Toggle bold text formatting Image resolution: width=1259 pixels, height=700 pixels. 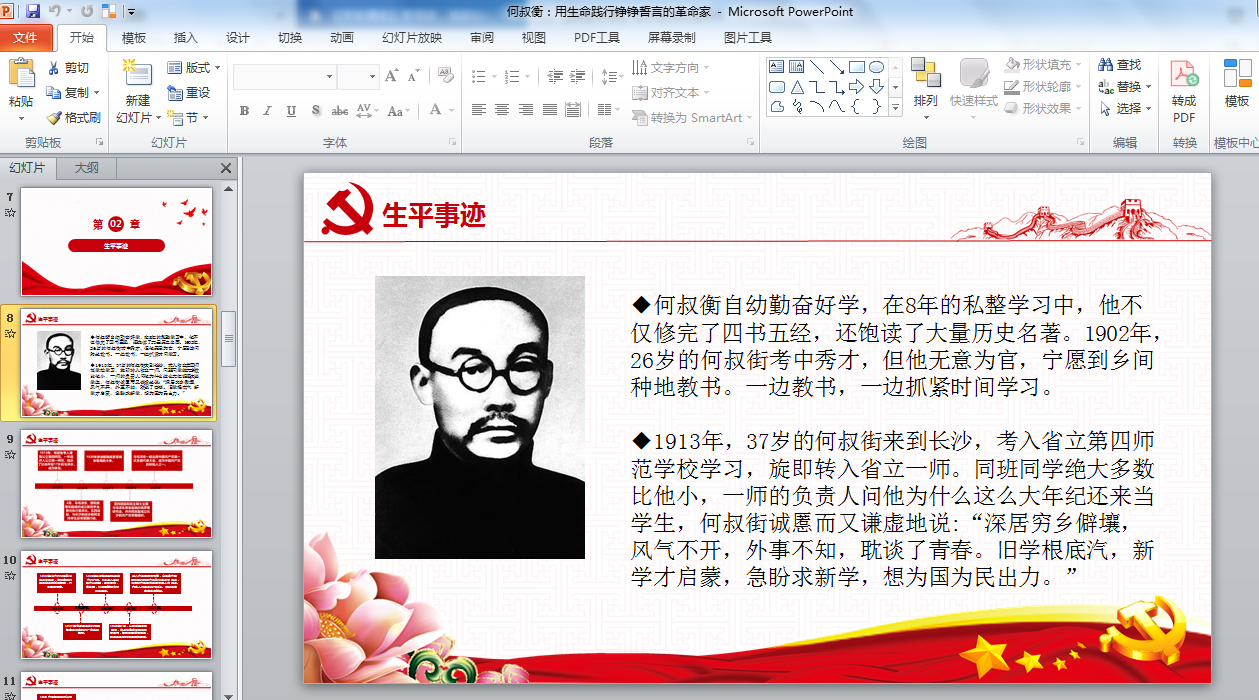(244, 110)
